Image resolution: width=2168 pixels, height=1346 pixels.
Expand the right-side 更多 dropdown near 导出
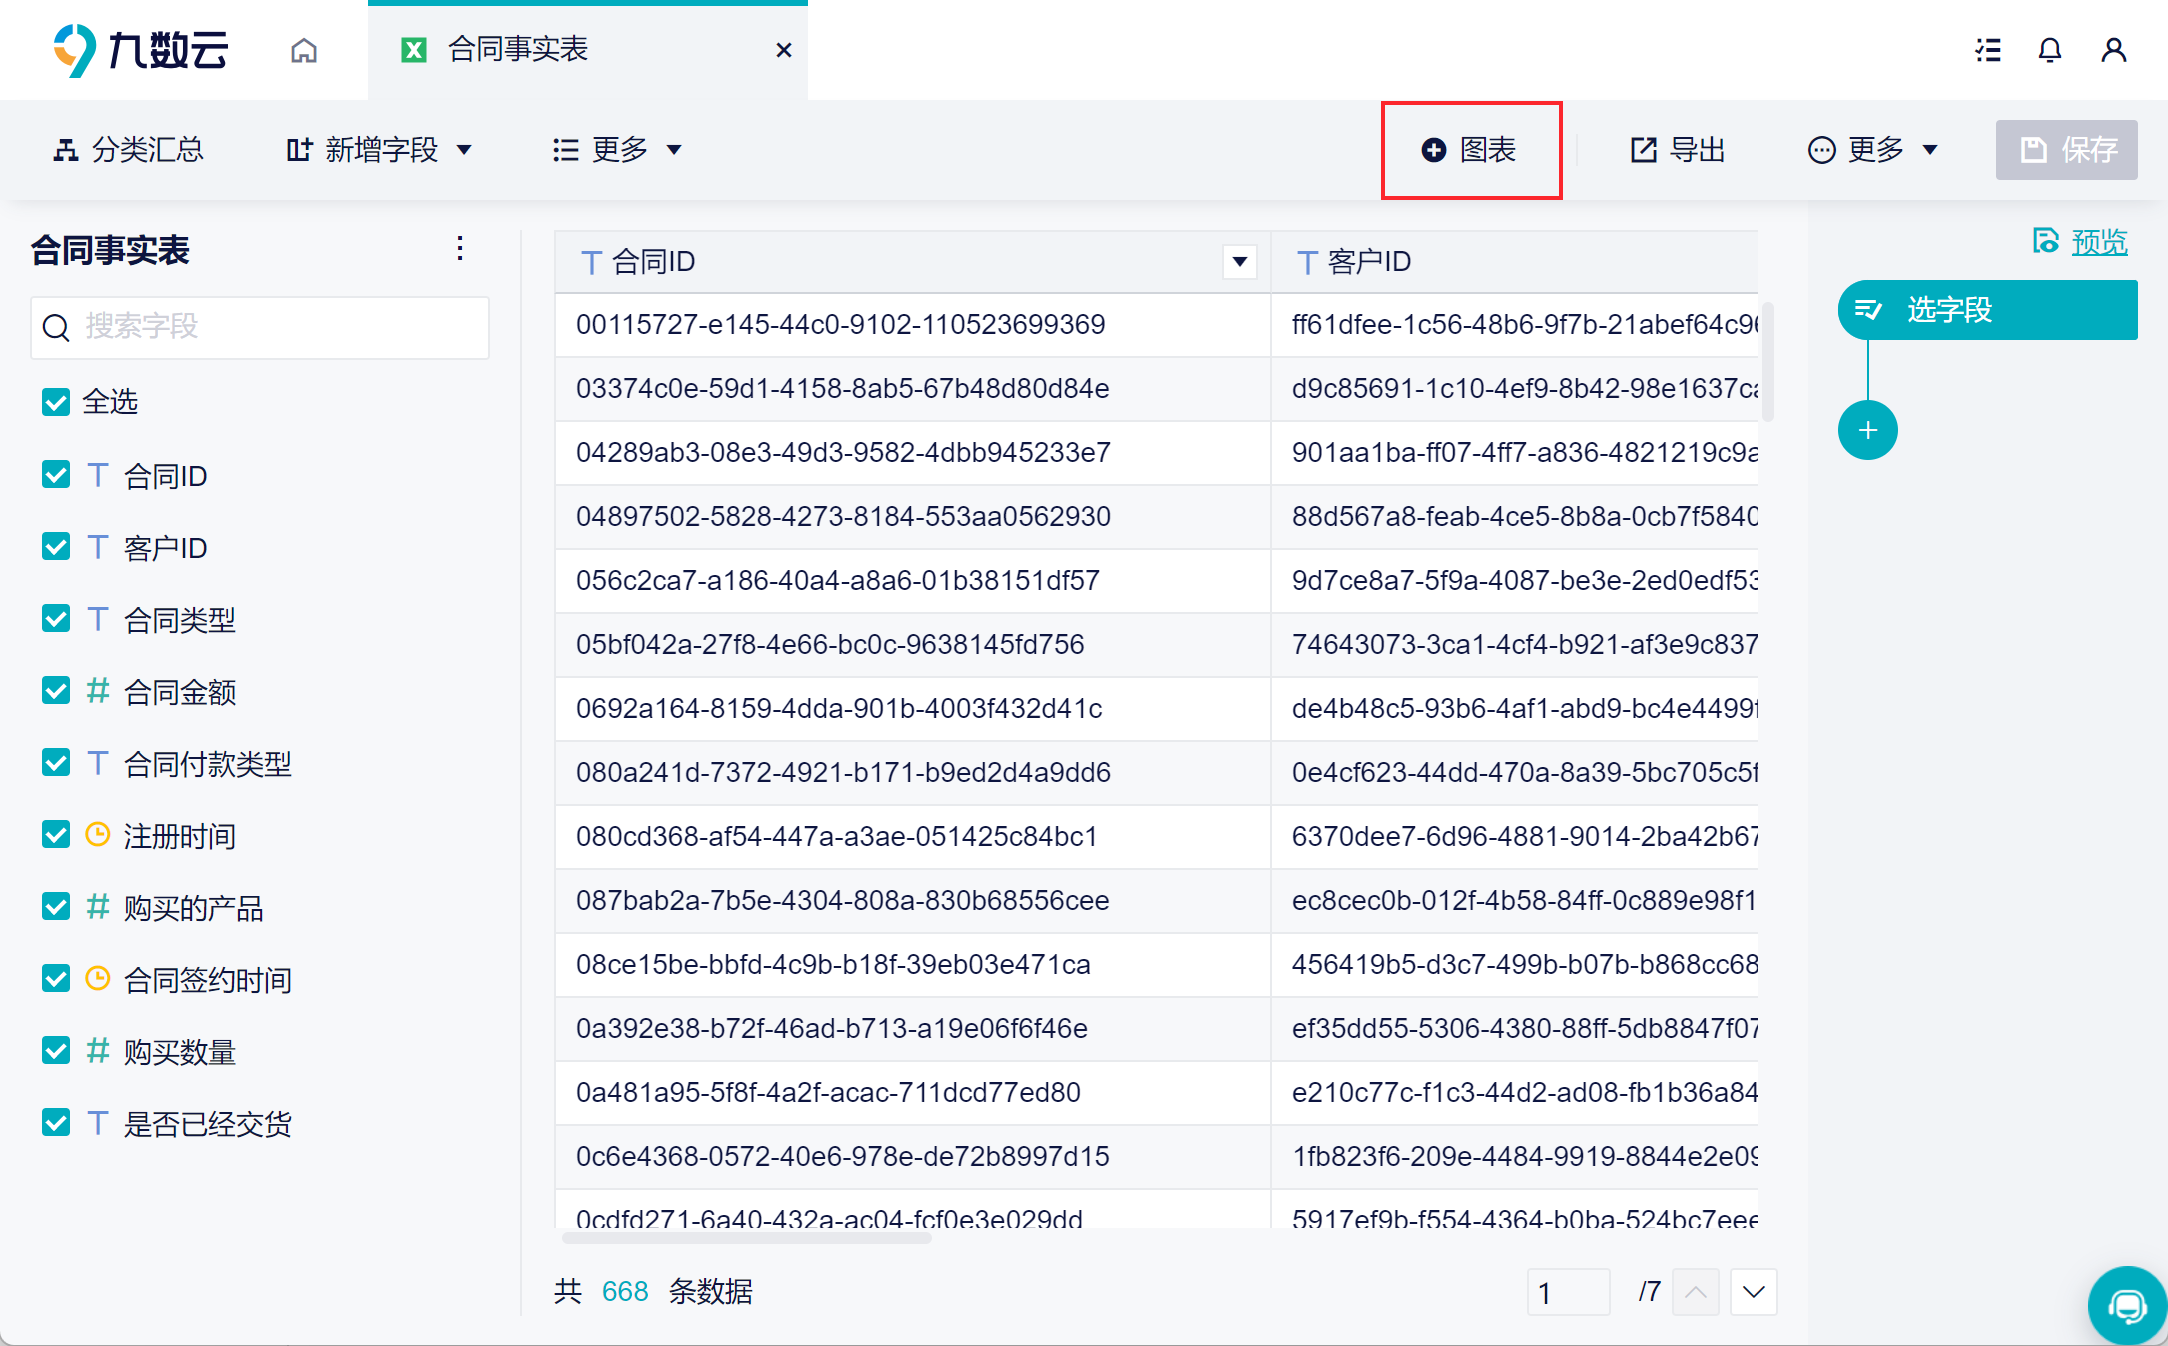[1874, 150]
